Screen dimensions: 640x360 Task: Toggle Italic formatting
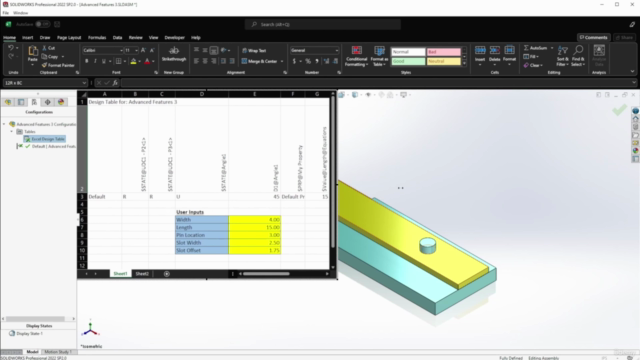(95, 61)
